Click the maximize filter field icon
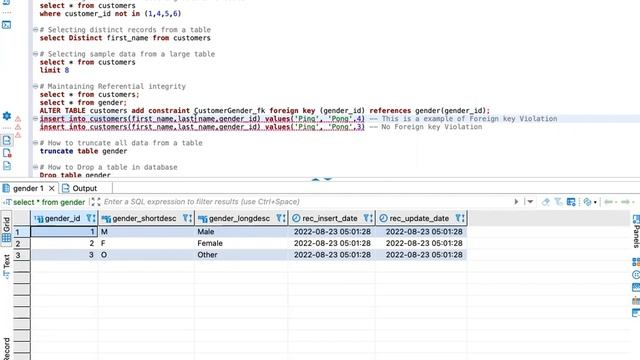640x360 pixels. click(95, 202)
